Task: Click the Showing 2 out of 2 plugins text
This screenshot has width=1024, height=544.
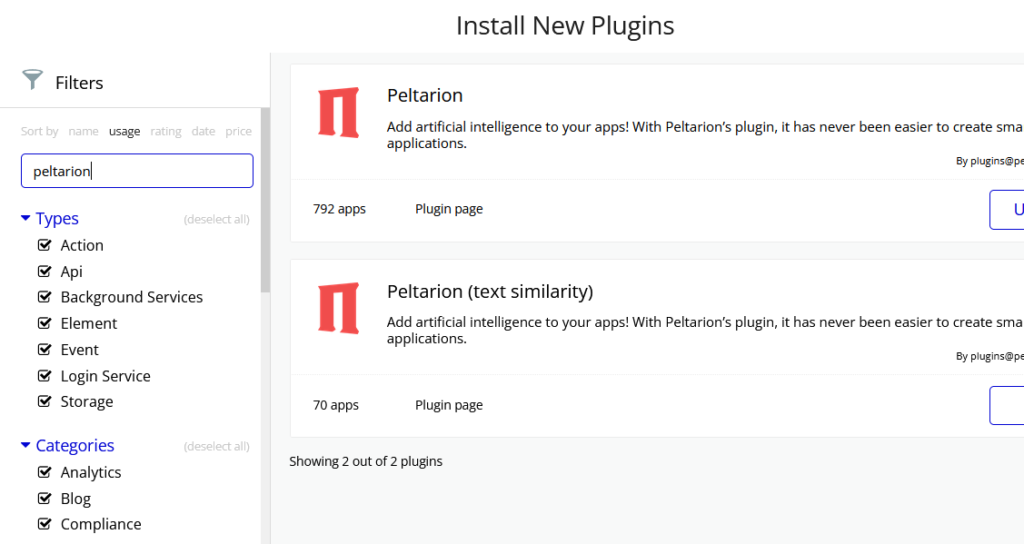Action: [x=366, y=461]
